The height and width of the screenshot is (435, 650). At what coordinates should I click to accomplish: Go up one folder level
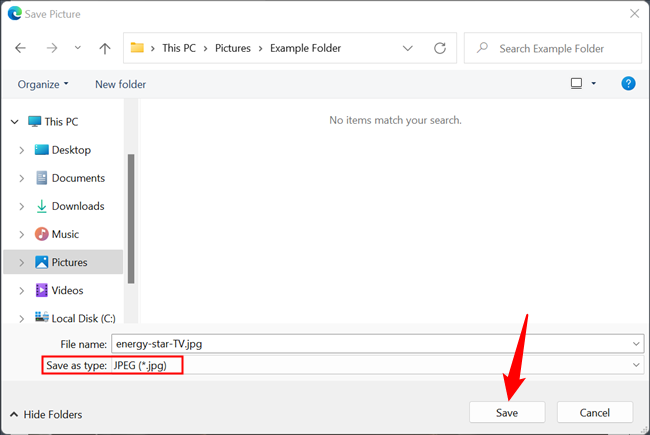(105, 49)
